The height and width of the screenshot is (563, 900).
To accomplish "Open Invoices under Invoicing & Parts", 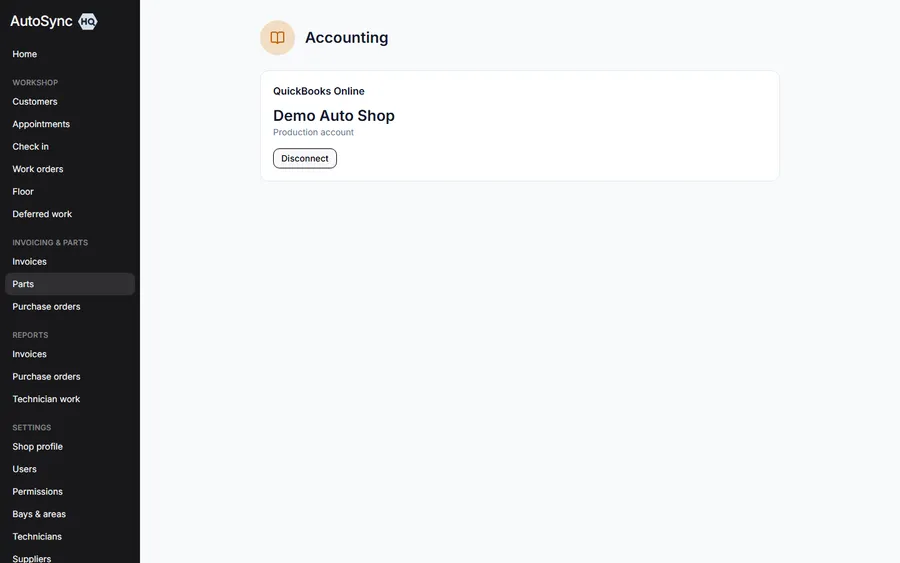I will pyautogui.click(x=29, y=261).
